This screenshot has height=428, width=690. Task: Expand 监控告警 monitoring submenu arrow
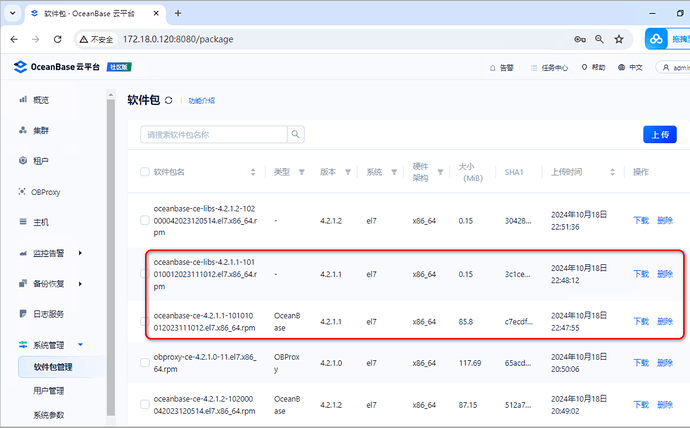point(80,253)
